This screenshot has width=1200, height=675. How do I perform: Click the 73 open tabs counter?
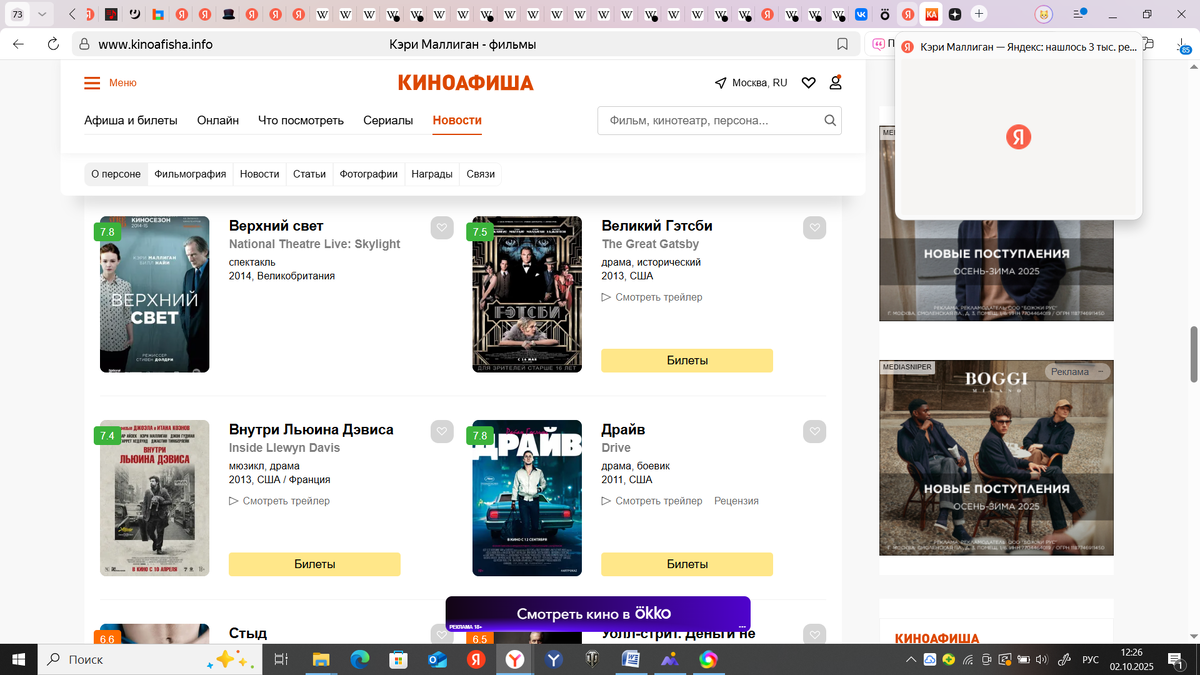17,14
